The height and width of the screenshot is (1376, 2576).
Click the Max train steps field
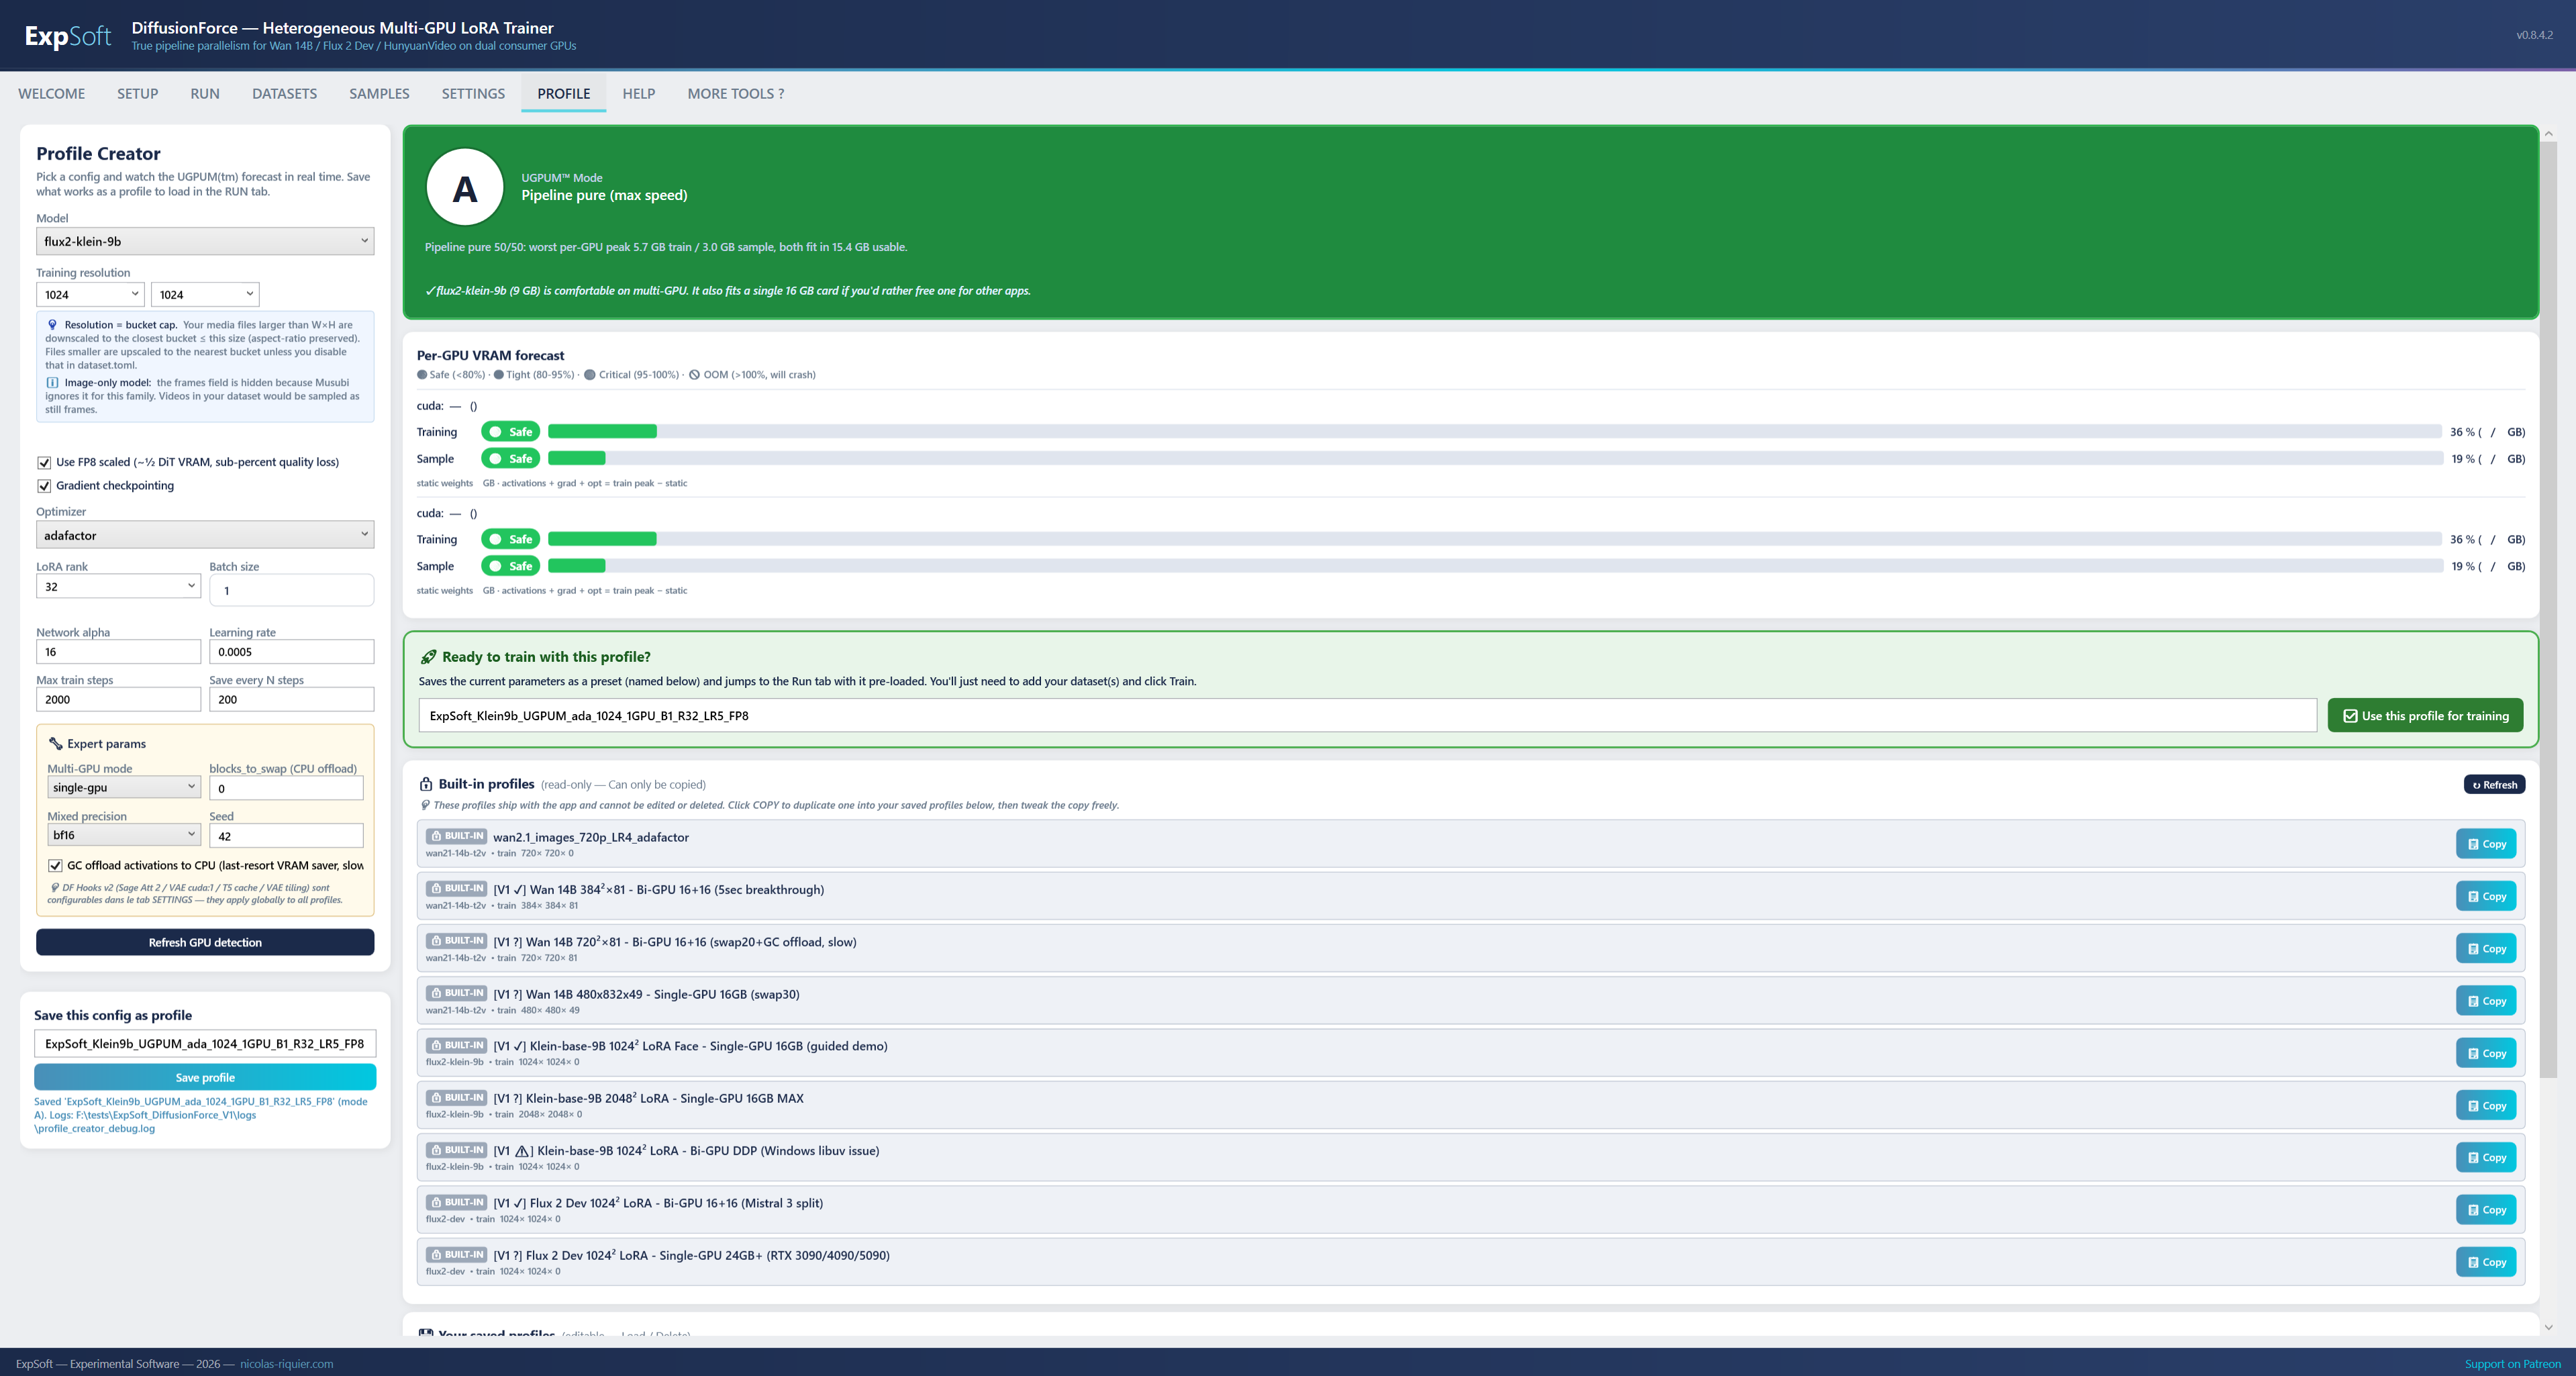coord(119,699)
